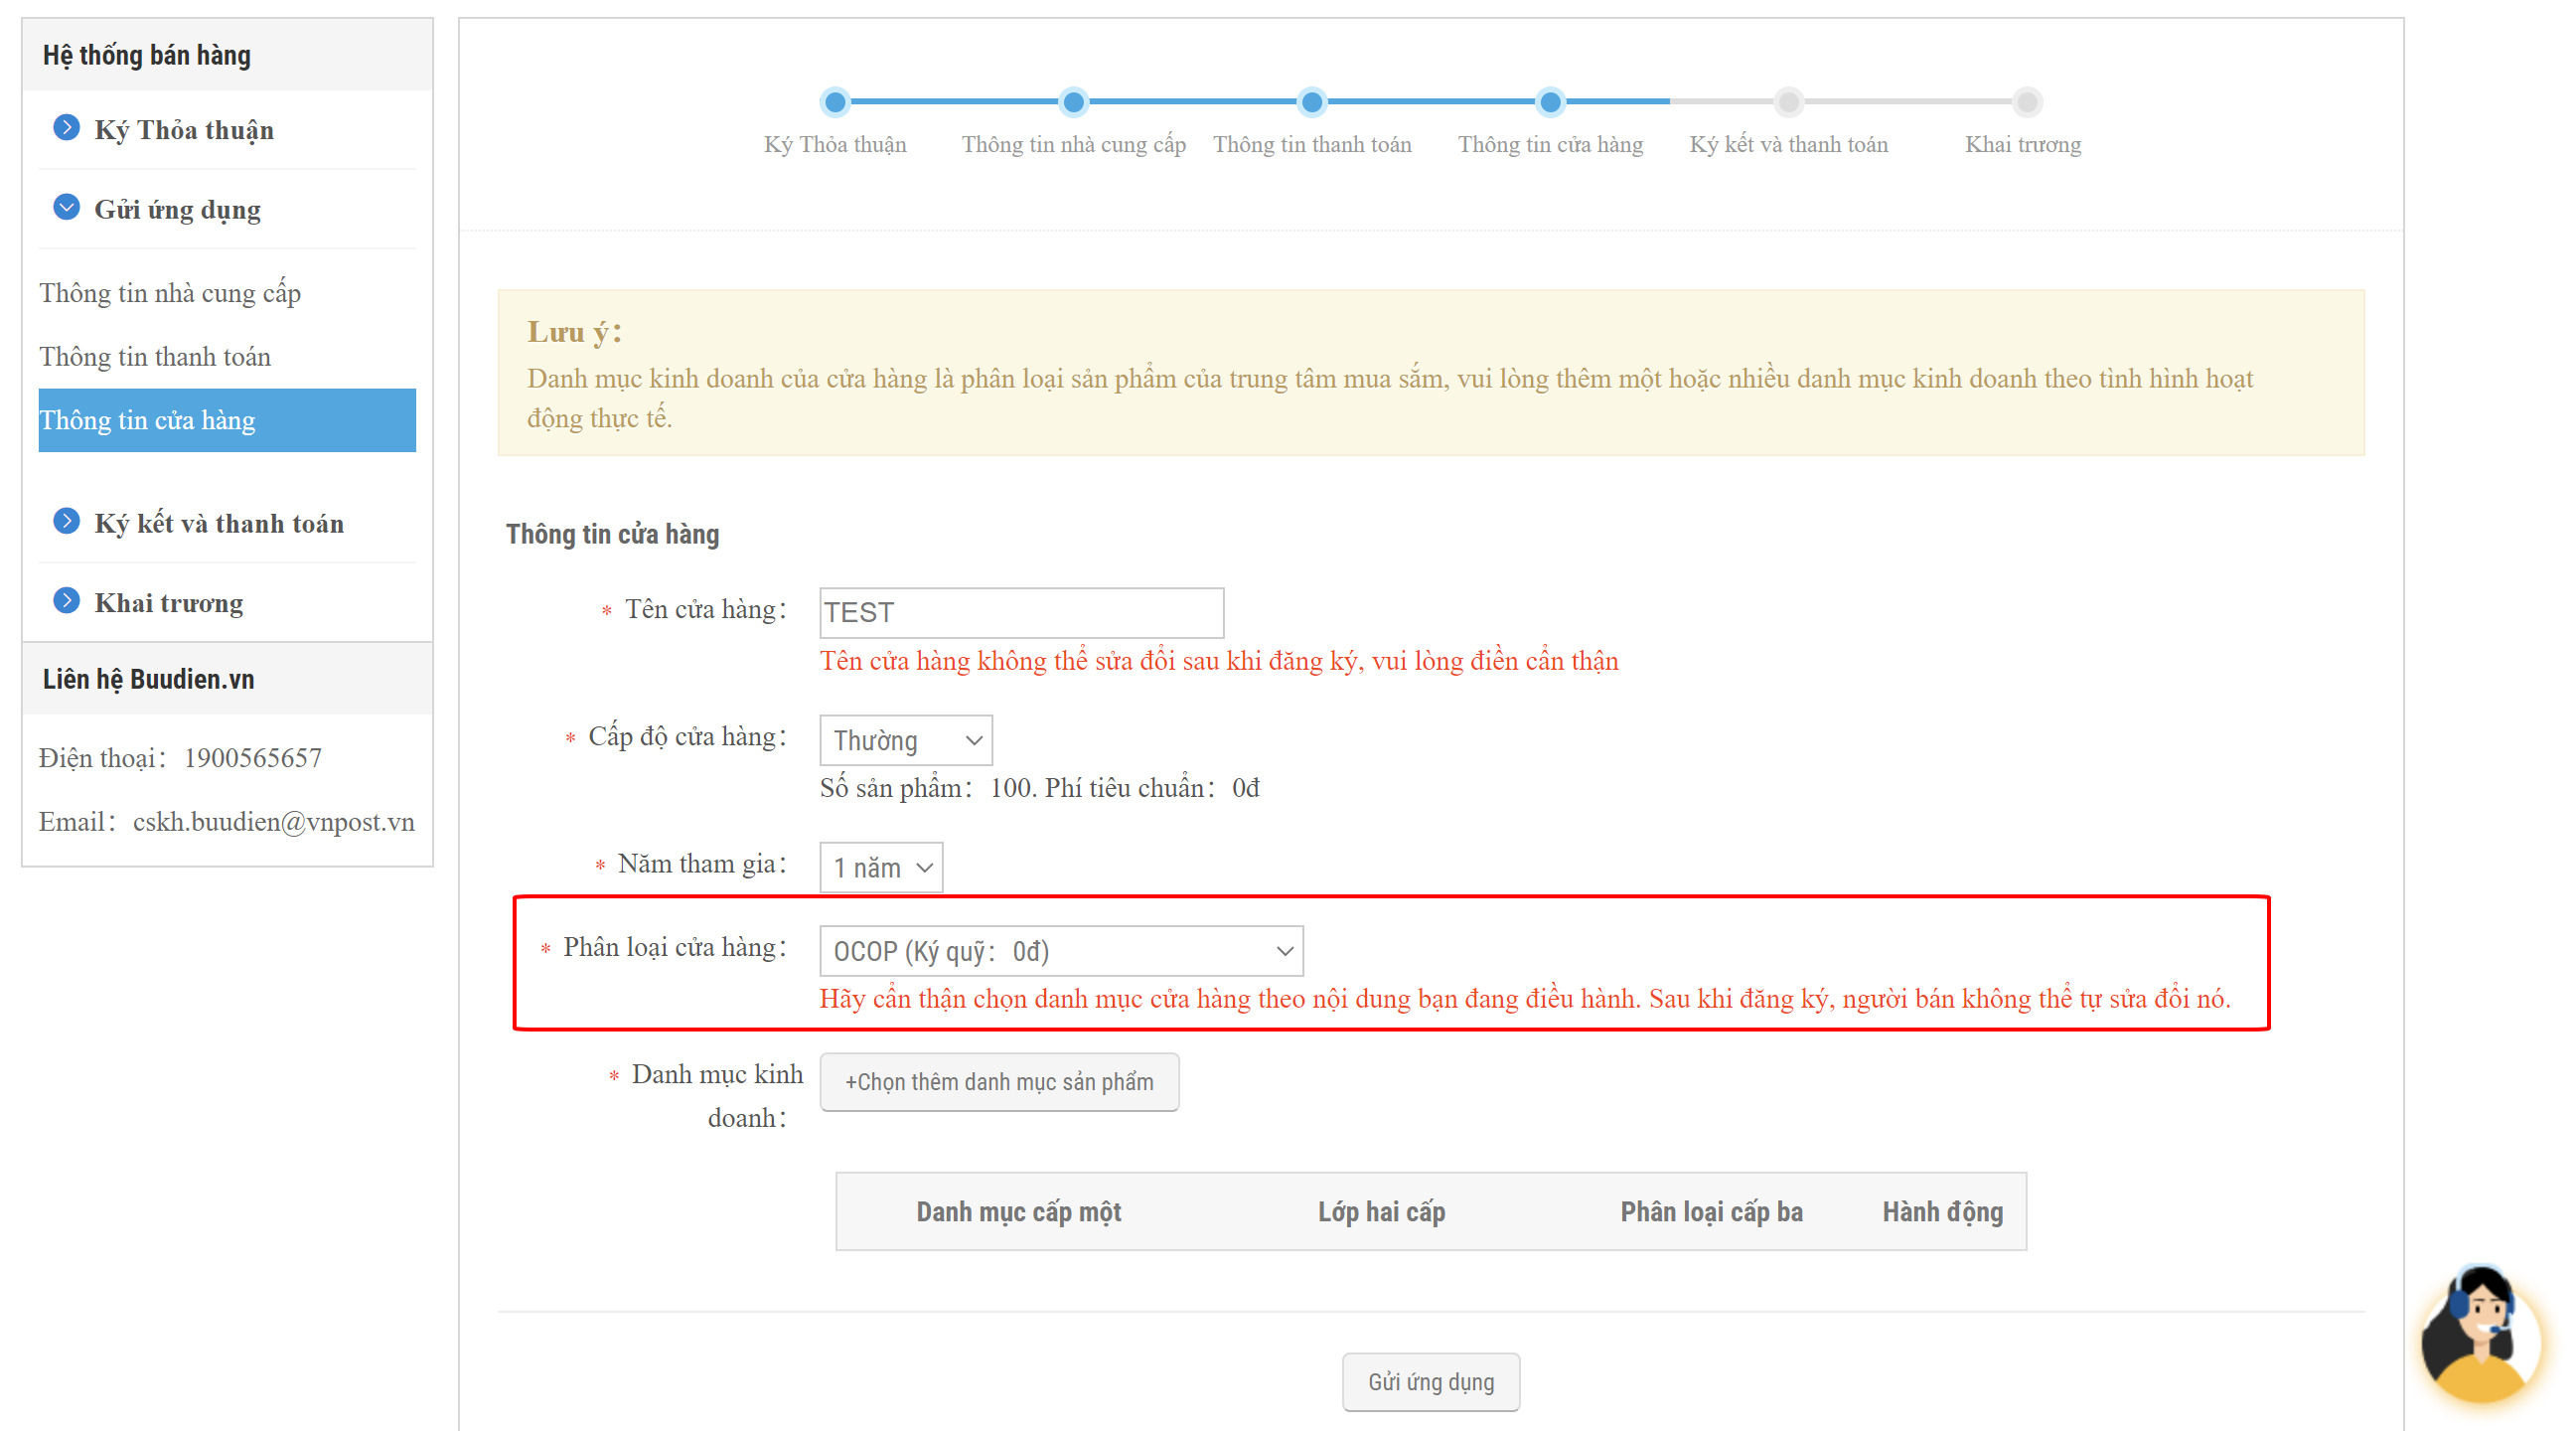Open the Năm tham gia dropdown

coord(880,868)
